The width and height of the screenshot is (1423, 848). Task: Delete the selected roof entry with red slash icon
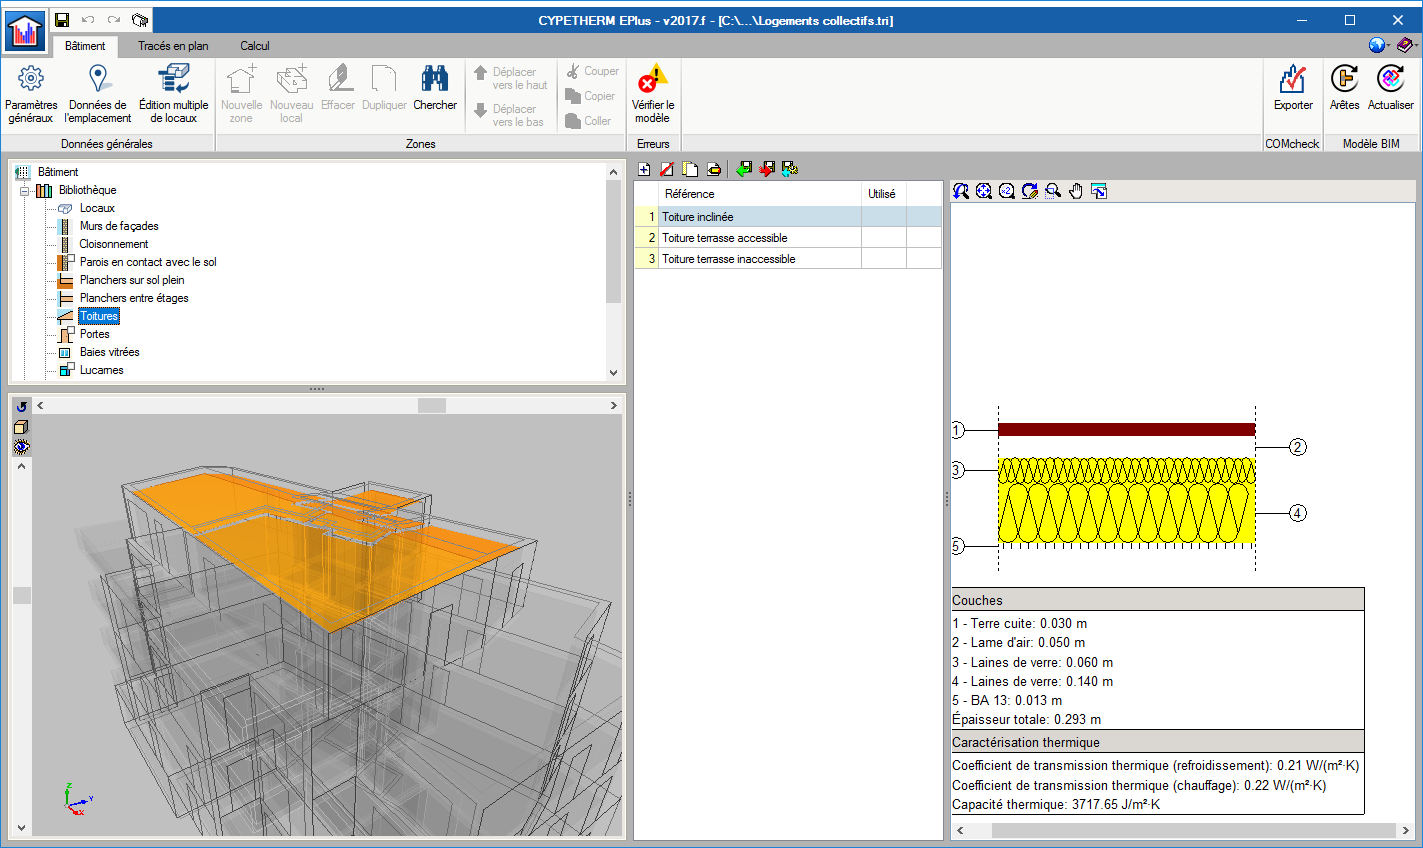point(667,169)
